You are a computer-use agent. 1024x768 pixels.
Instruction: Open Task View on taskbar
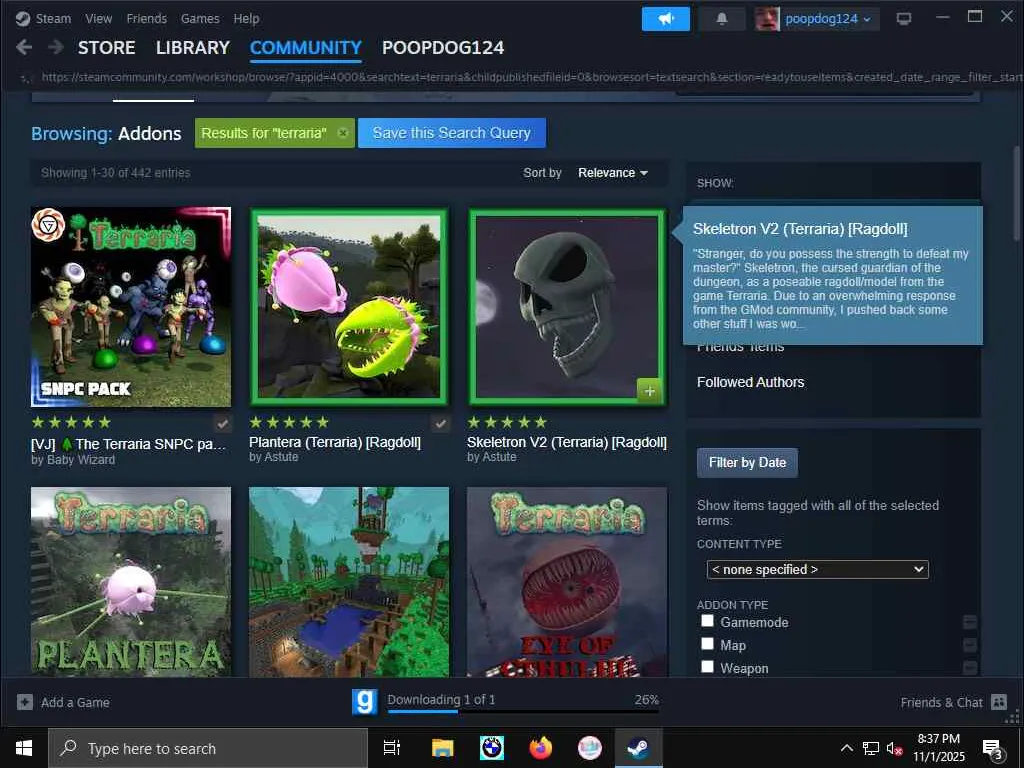coord(391,748)
